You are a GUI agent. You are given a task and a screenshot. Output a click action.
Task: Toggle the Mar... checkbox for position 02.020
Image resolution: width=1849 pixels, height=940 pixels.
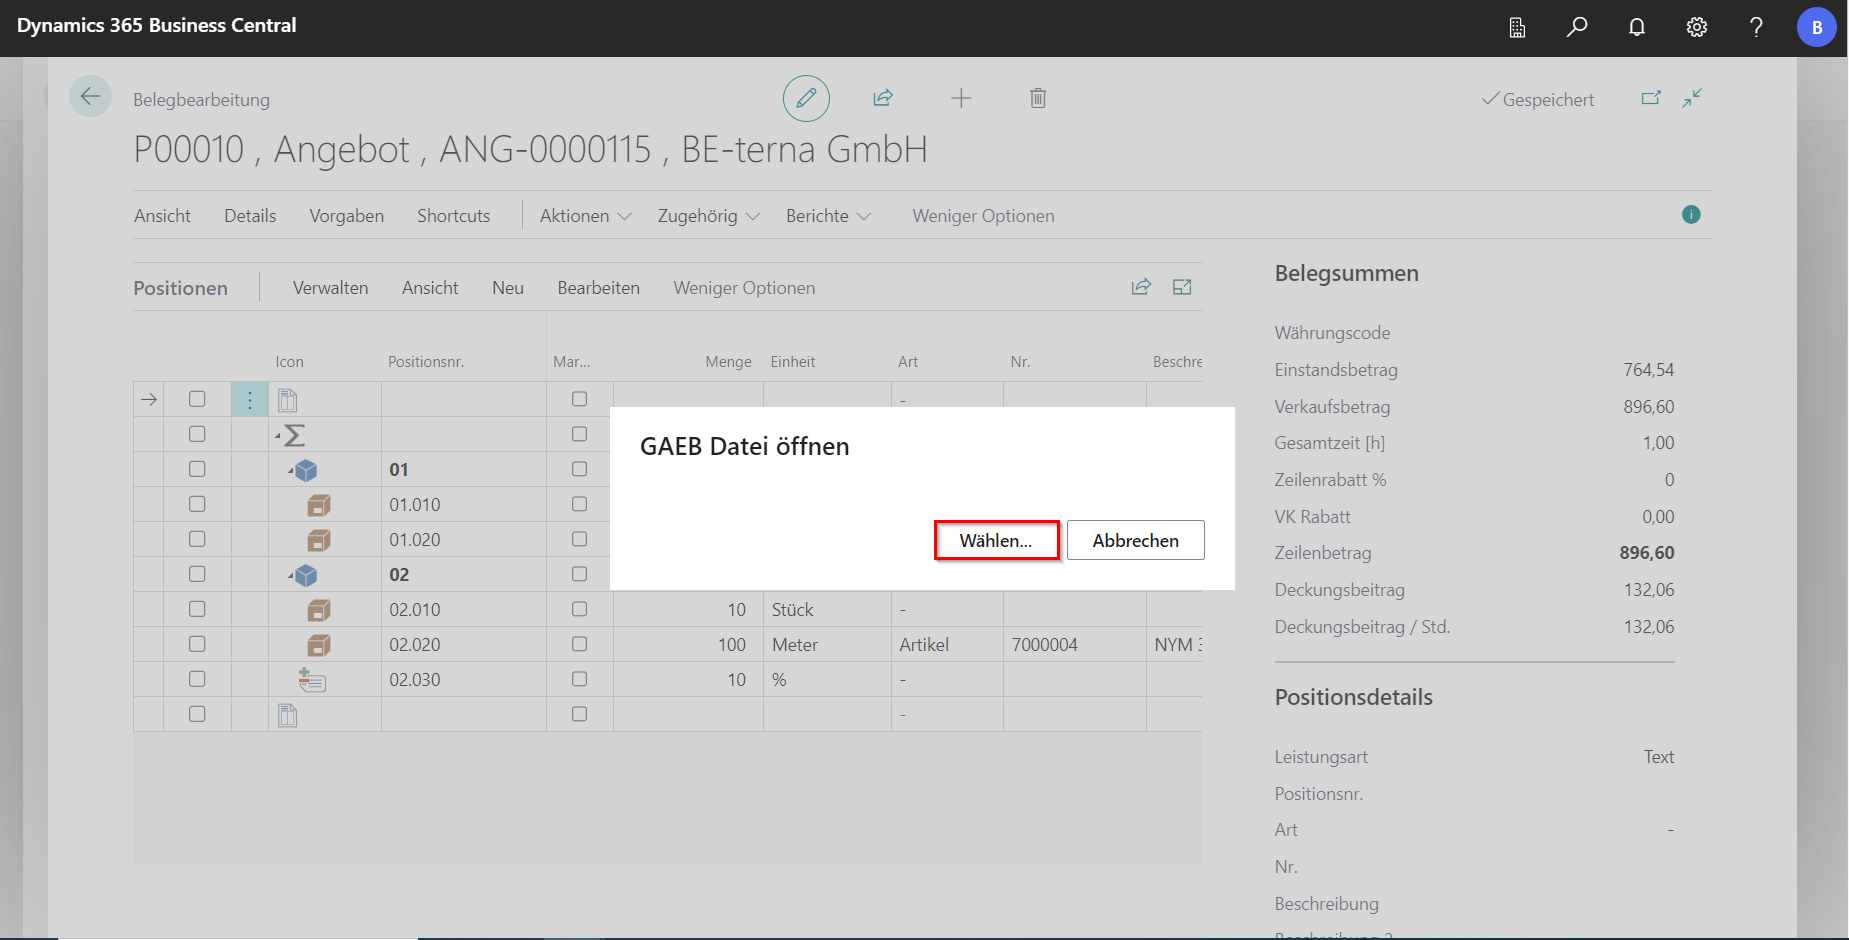coord(579,644)
